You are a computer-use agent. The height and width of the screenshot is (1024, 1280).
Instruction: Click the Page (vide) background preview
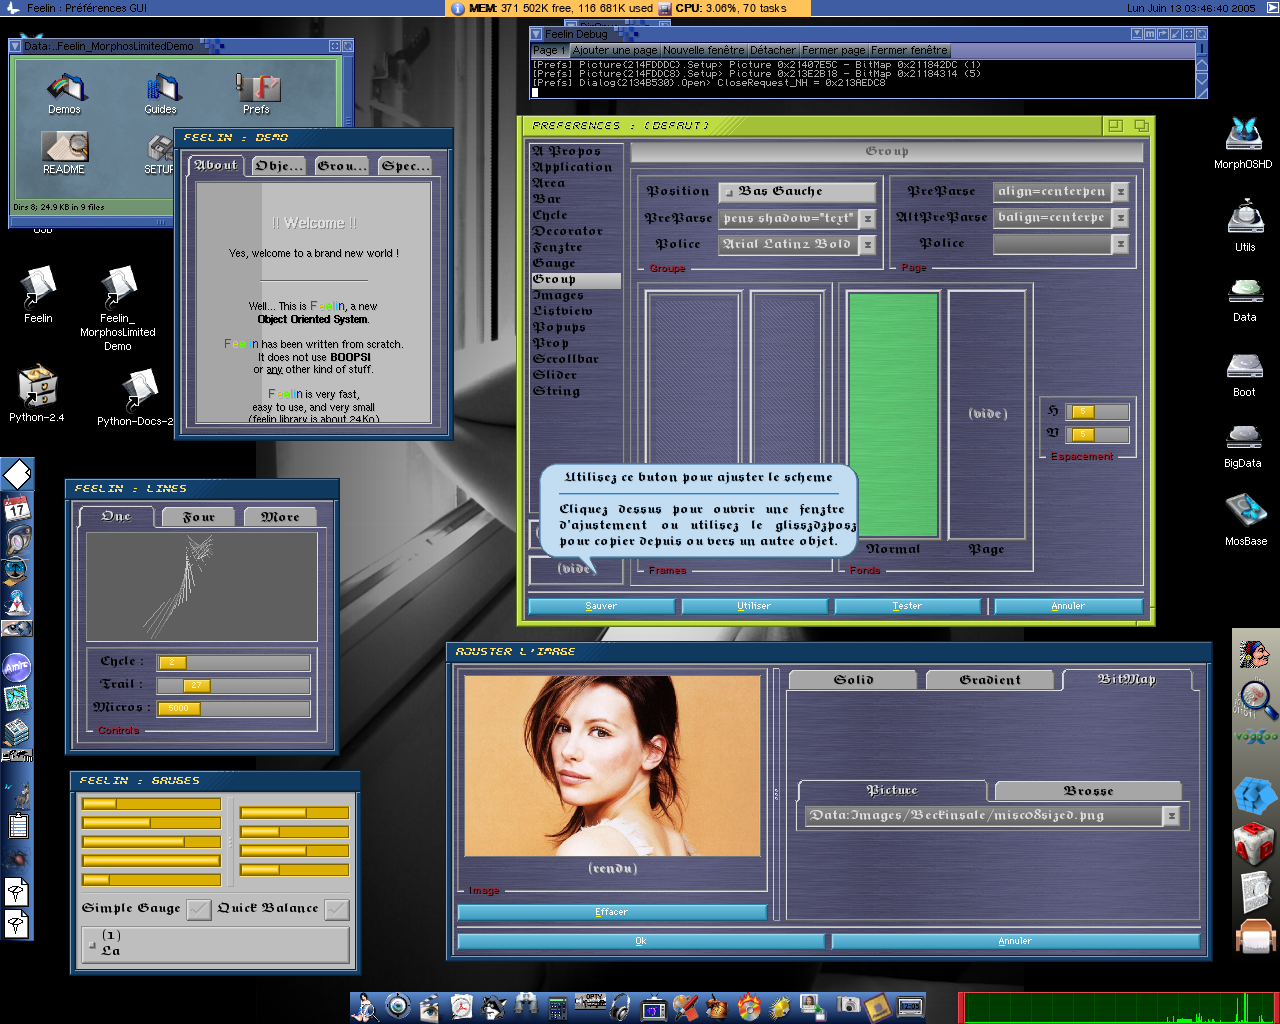(987, 414)
